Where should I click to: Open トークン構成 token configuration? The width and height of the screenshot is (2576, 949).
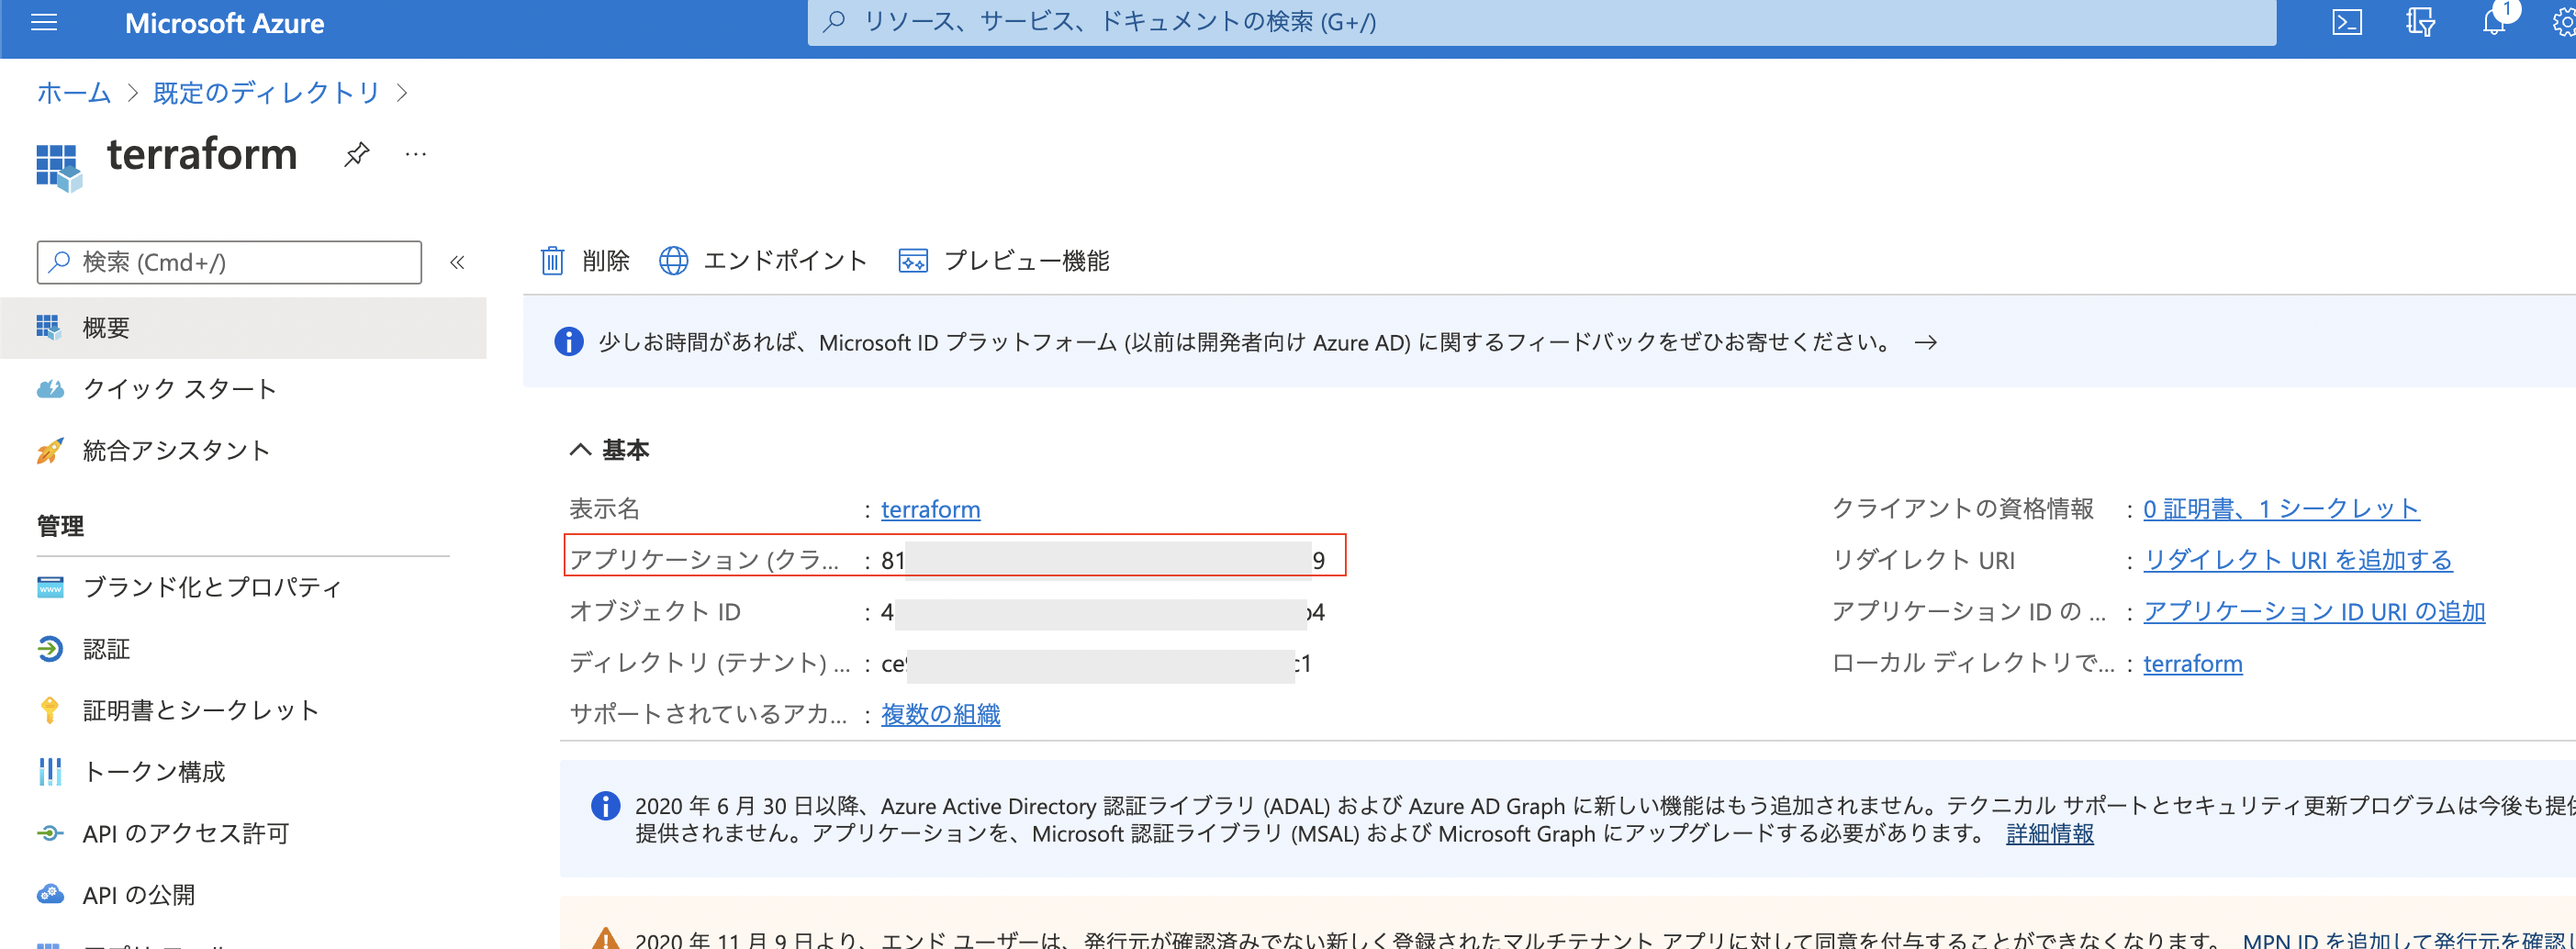(153, 771)
